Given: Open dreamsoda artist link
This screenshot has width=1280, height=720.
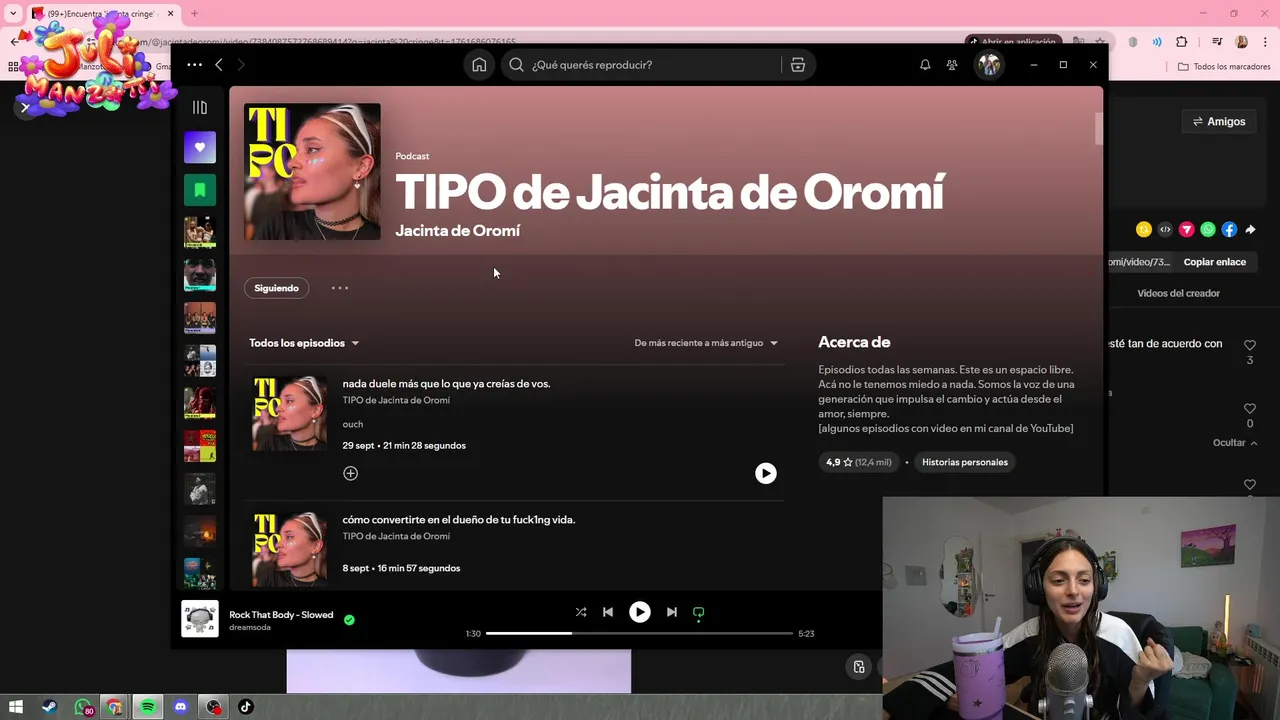Looking at the screenshot, I should click(250, 628).
